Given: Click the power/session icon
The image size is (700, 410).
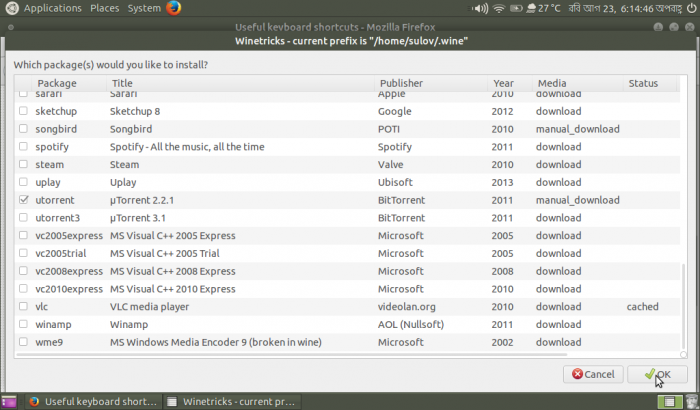Looking at the screenshot, I should [x=691, y=8].
